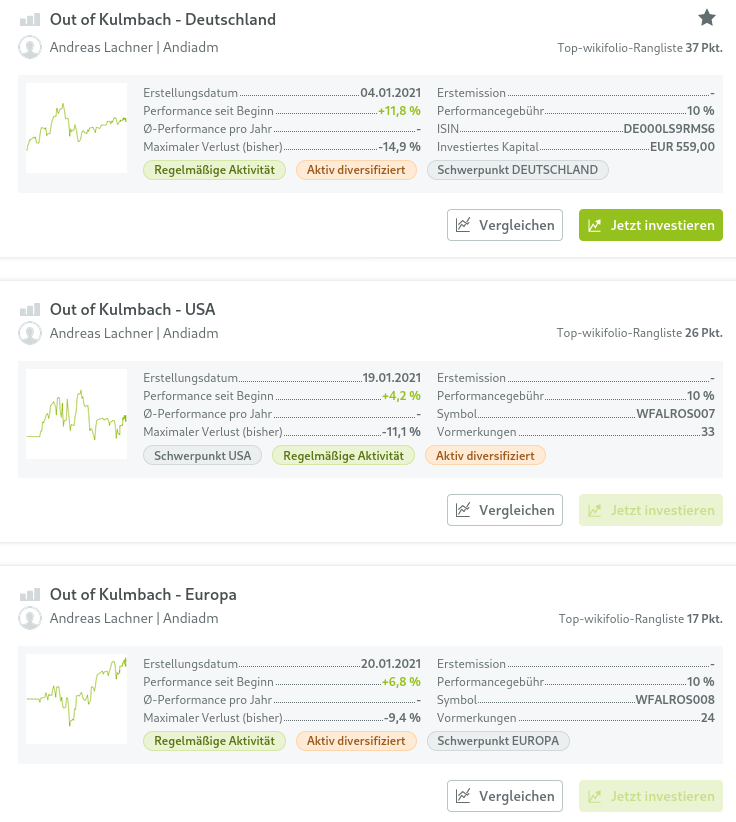Click Aktiv diversifiziert tag in Europa card

355,741
